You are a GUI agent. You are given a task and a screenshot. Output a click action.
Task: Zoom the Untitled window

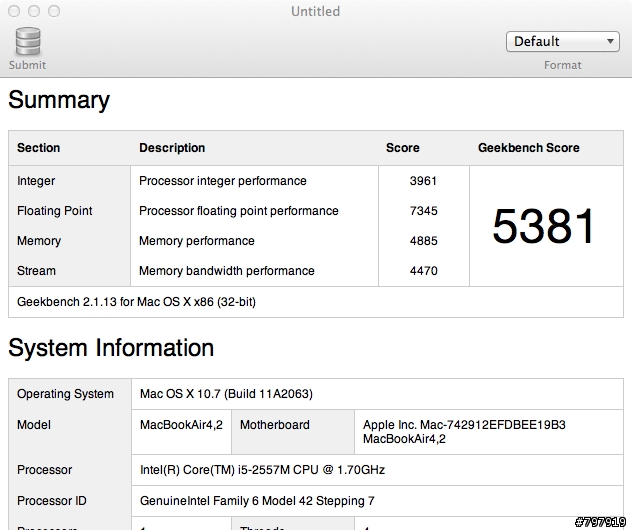pyautogui.click(x=54, y=11)
